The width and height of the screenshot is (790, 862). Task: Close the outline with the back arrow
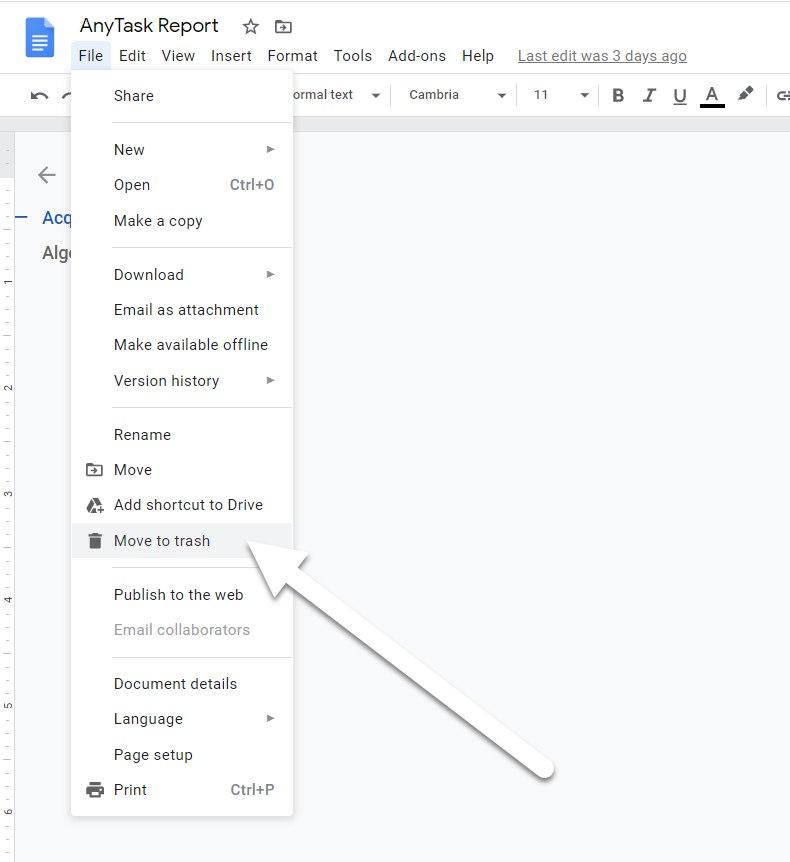pyautogui.click(x=47, y=175)
